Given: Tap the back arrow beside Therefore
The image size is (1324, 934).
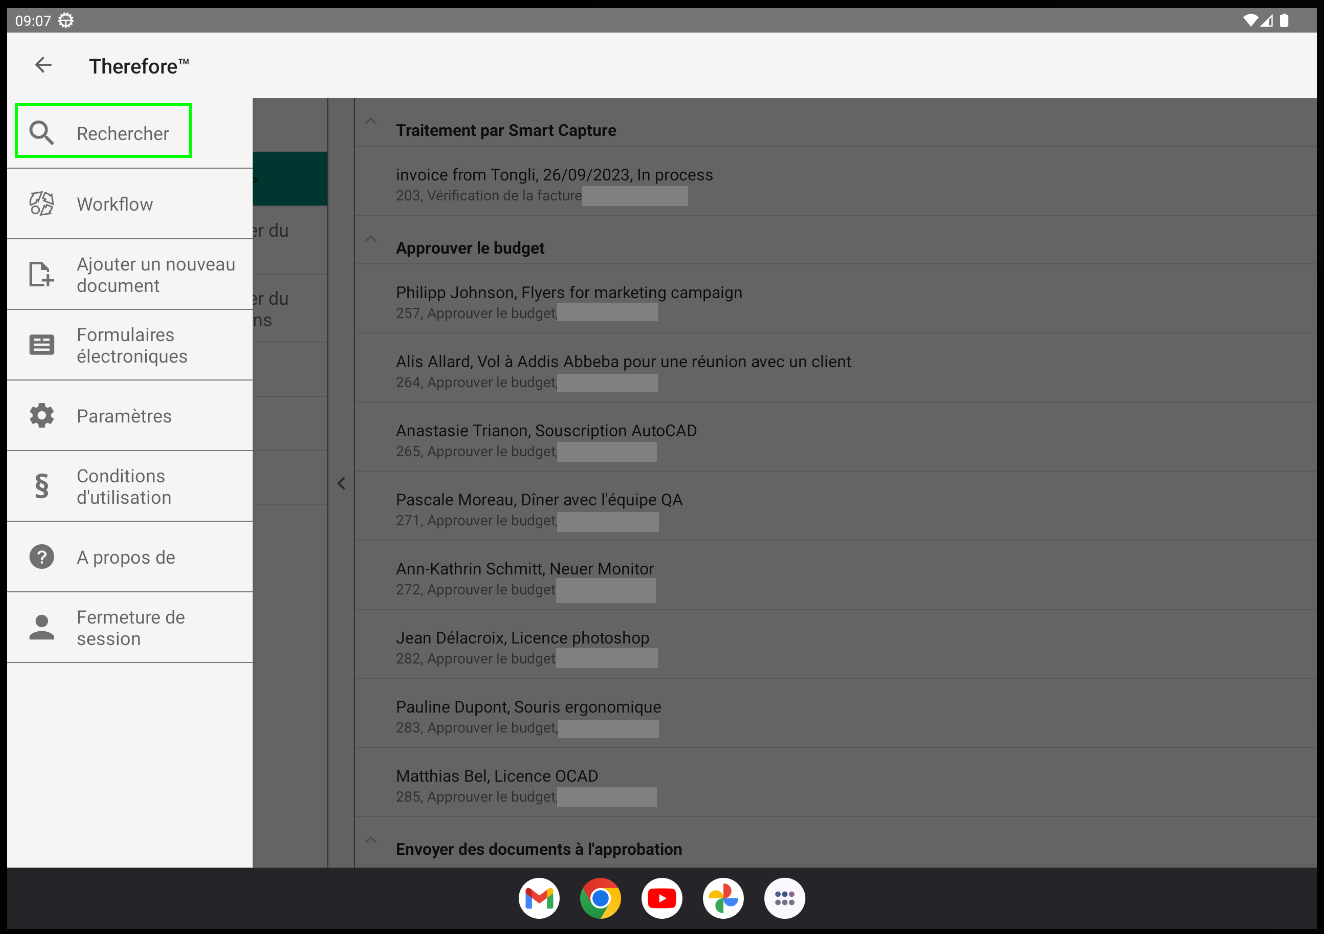Looking at the screenshot, I should point(43,65).
